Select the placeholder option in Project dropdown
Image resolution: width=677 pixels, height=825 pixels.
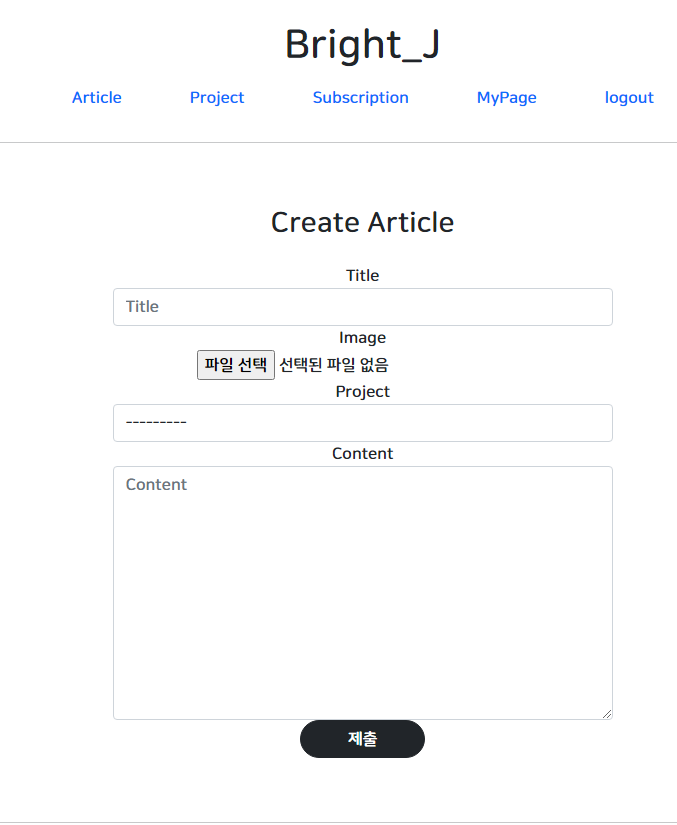point(362,422)
